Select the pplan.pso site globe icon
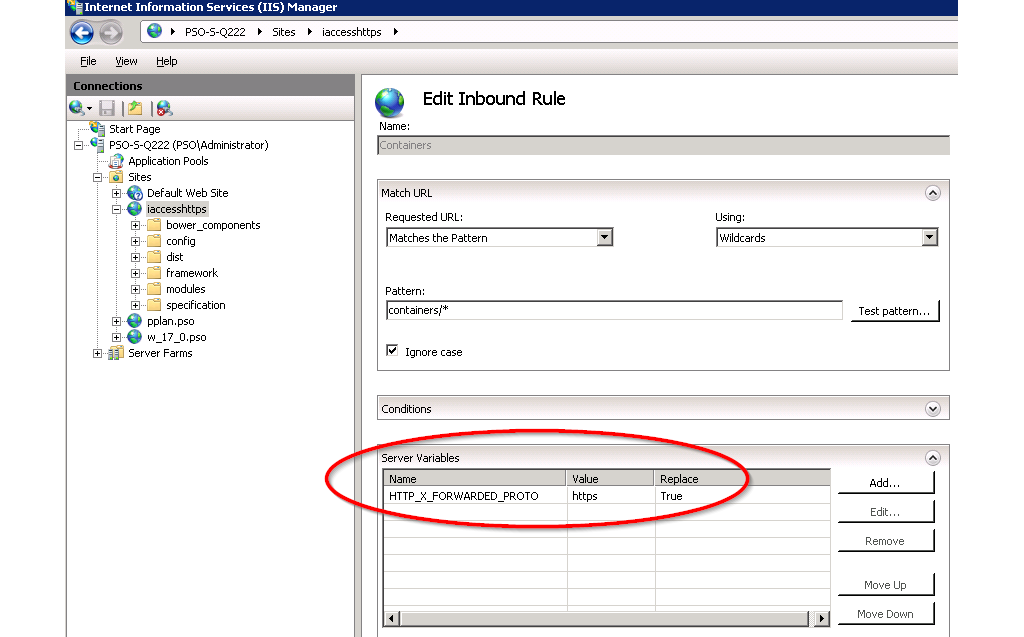Viewport: 1024px width, 637px height. pyautogui.click(x=135, y=321)
